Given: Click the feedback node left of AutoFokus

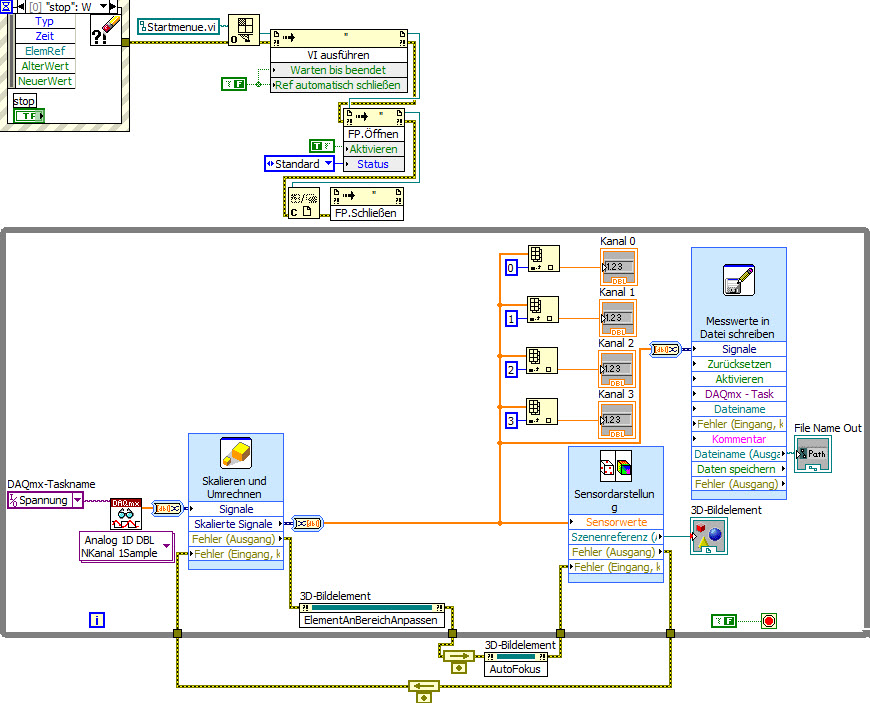Looking at the screenshot, I should [x=459, y=661].
